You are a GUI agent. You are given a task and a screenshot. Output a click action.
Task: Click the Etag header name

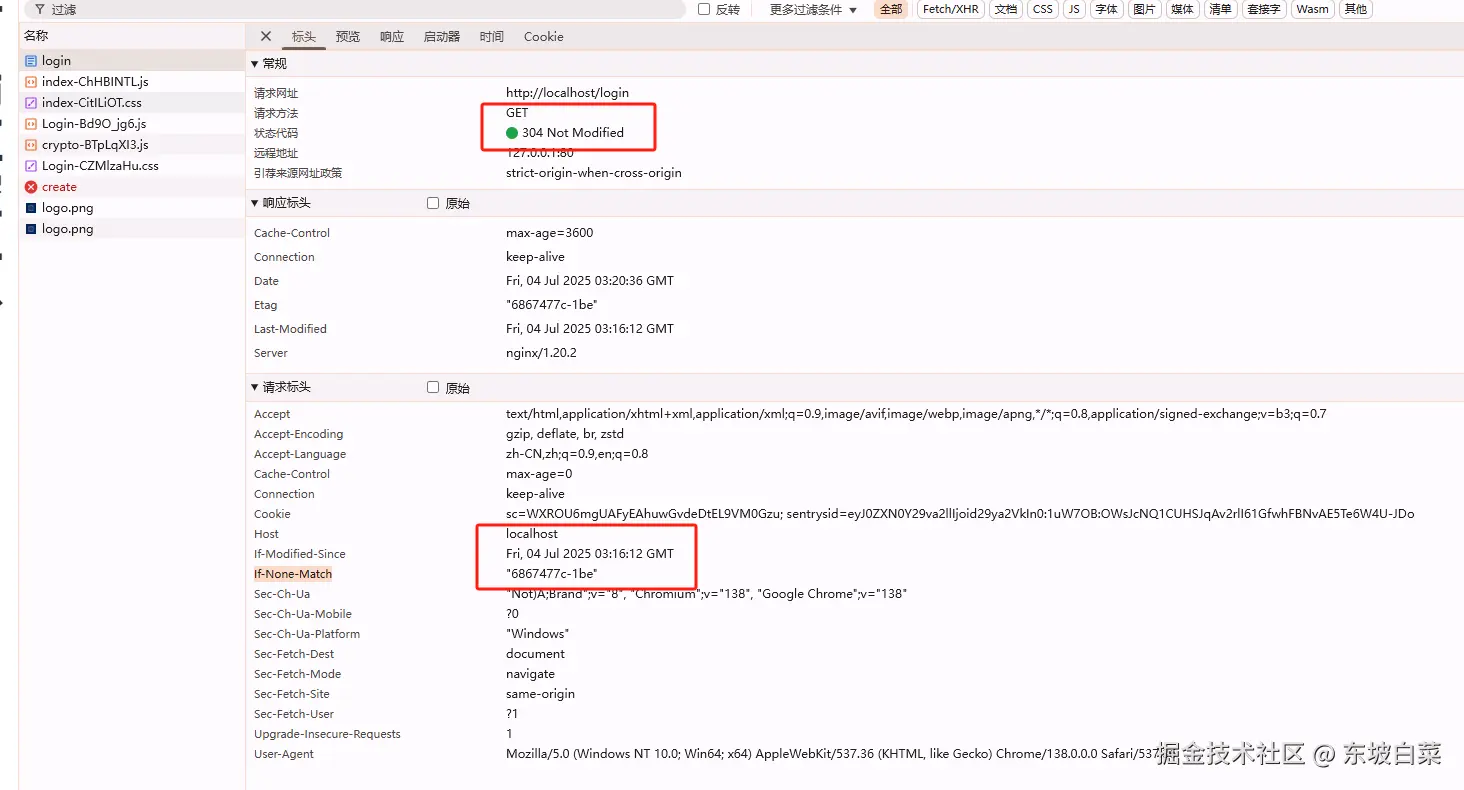pyautogui.click(x=266, y=305)
